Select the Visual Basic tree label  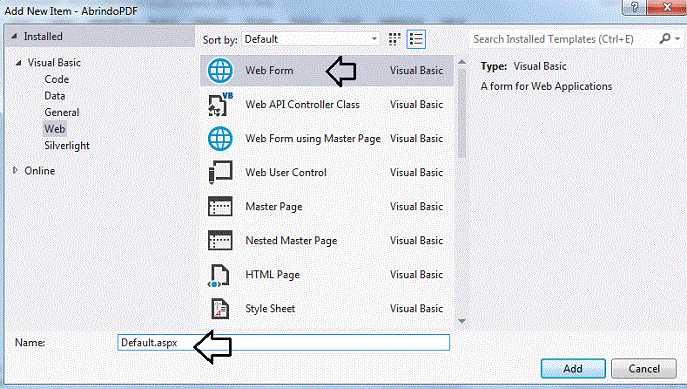click(54, 63)
